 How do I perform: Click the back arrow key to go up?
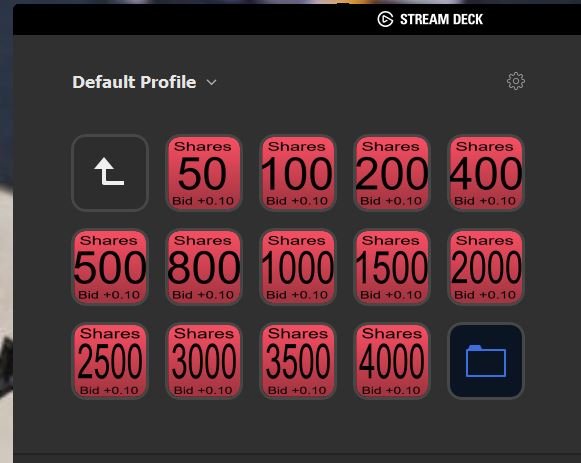110,173
